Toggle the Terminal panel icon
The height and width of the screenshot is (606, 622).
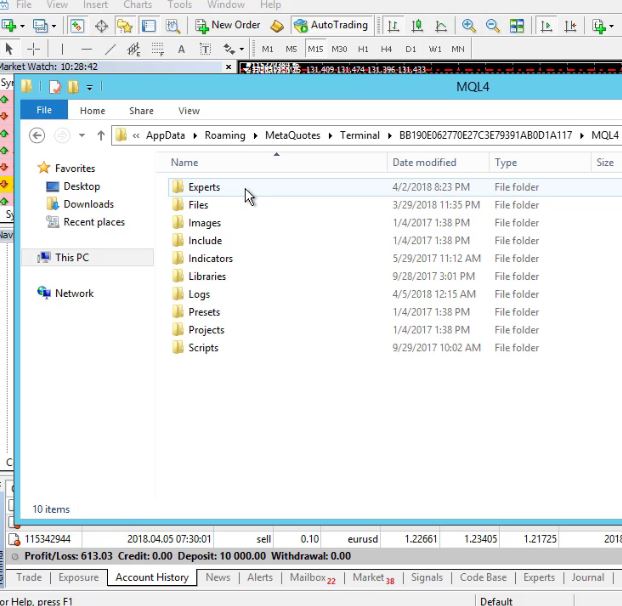(149, 26)
